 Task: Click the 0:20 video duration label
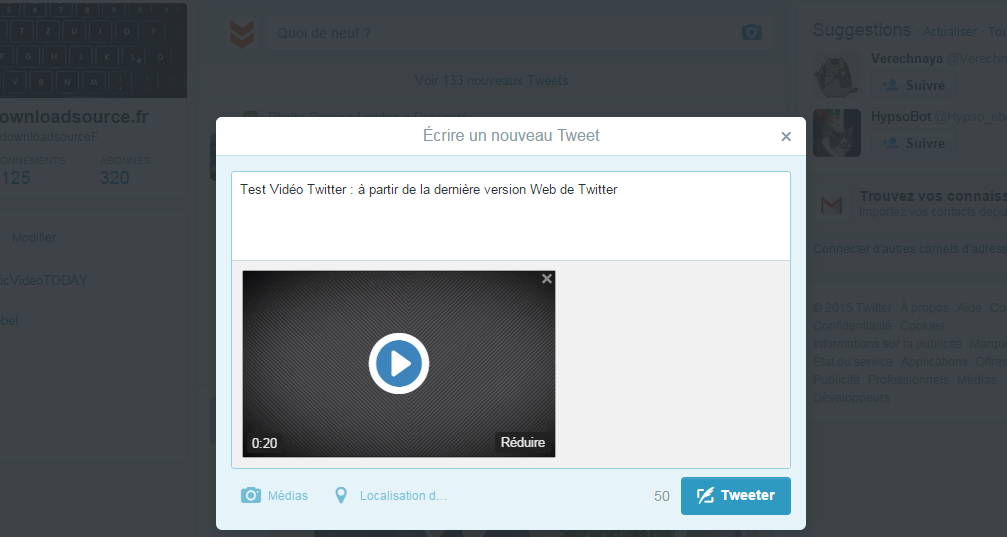coord(264,443)
